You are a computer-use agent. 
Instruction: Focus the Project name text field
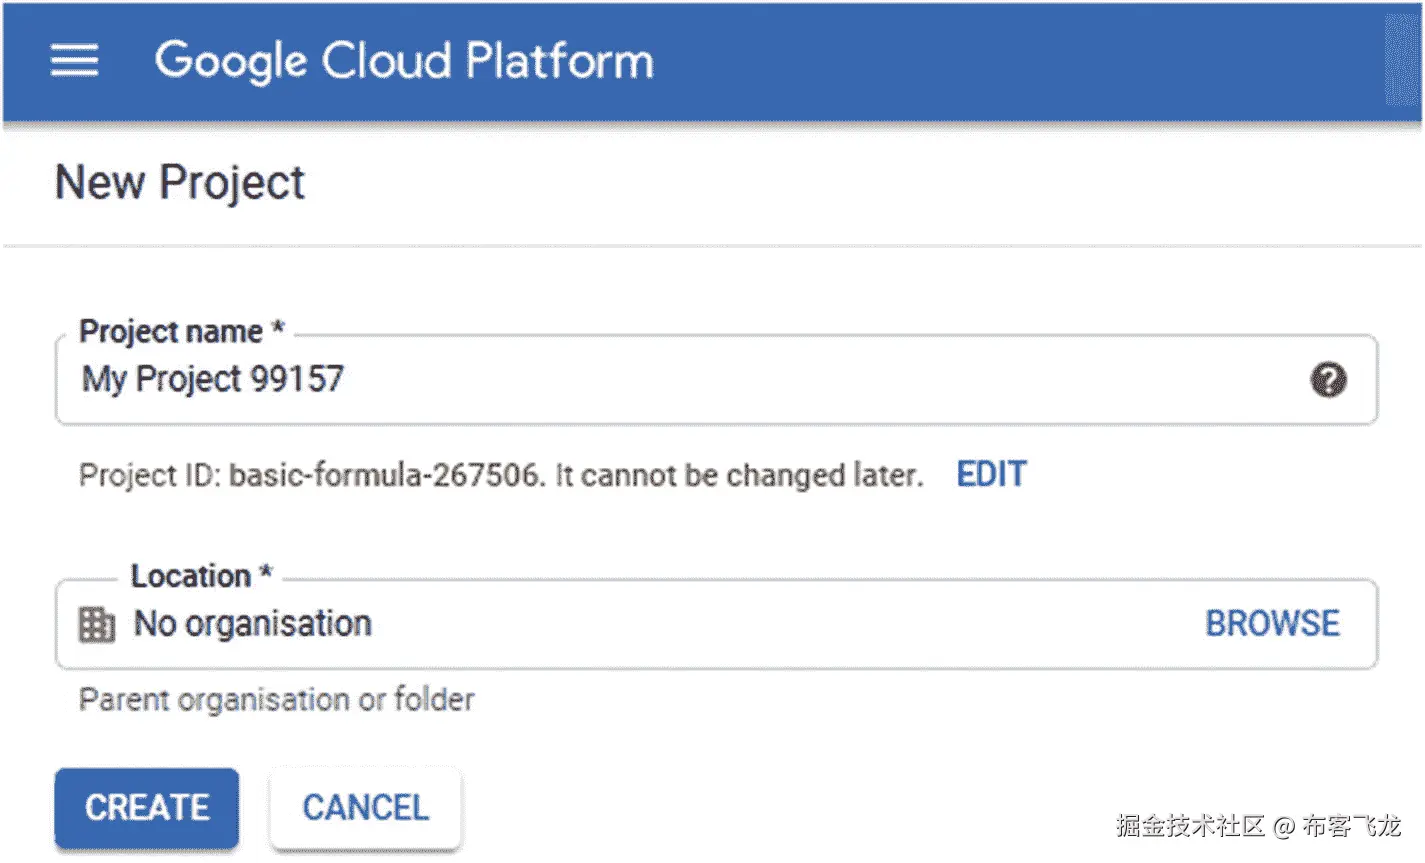coord(800,380)
